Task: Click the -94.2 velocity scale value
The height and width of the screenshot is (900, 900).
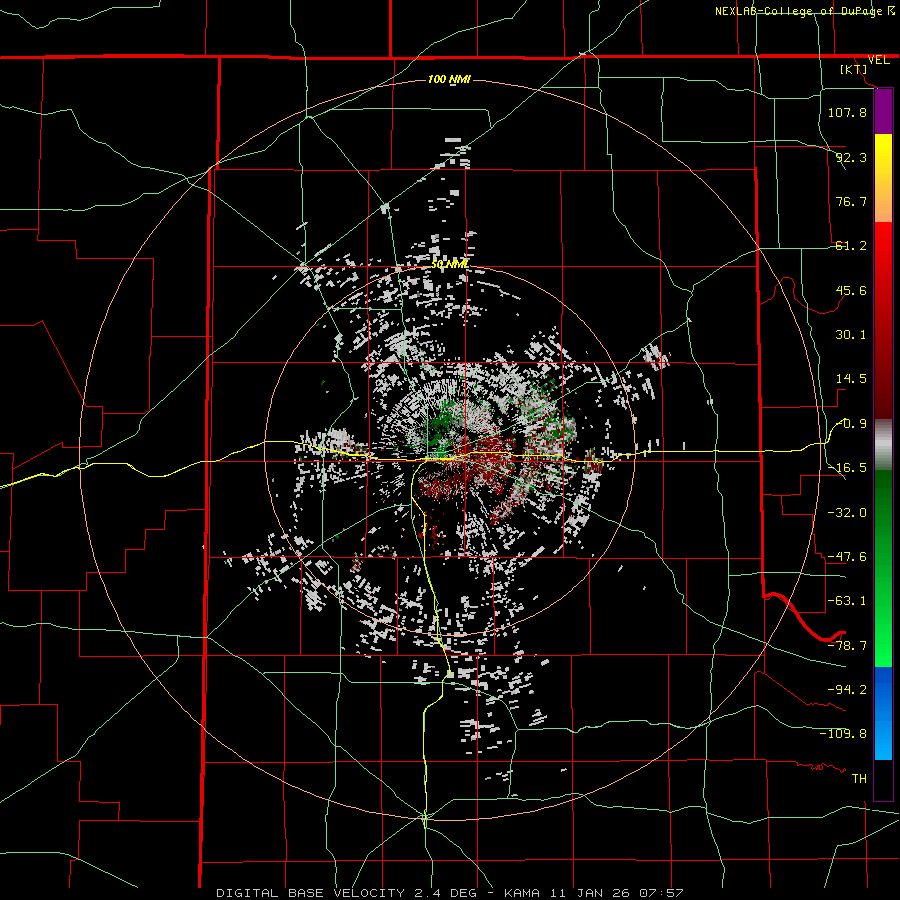Action: 847,690
